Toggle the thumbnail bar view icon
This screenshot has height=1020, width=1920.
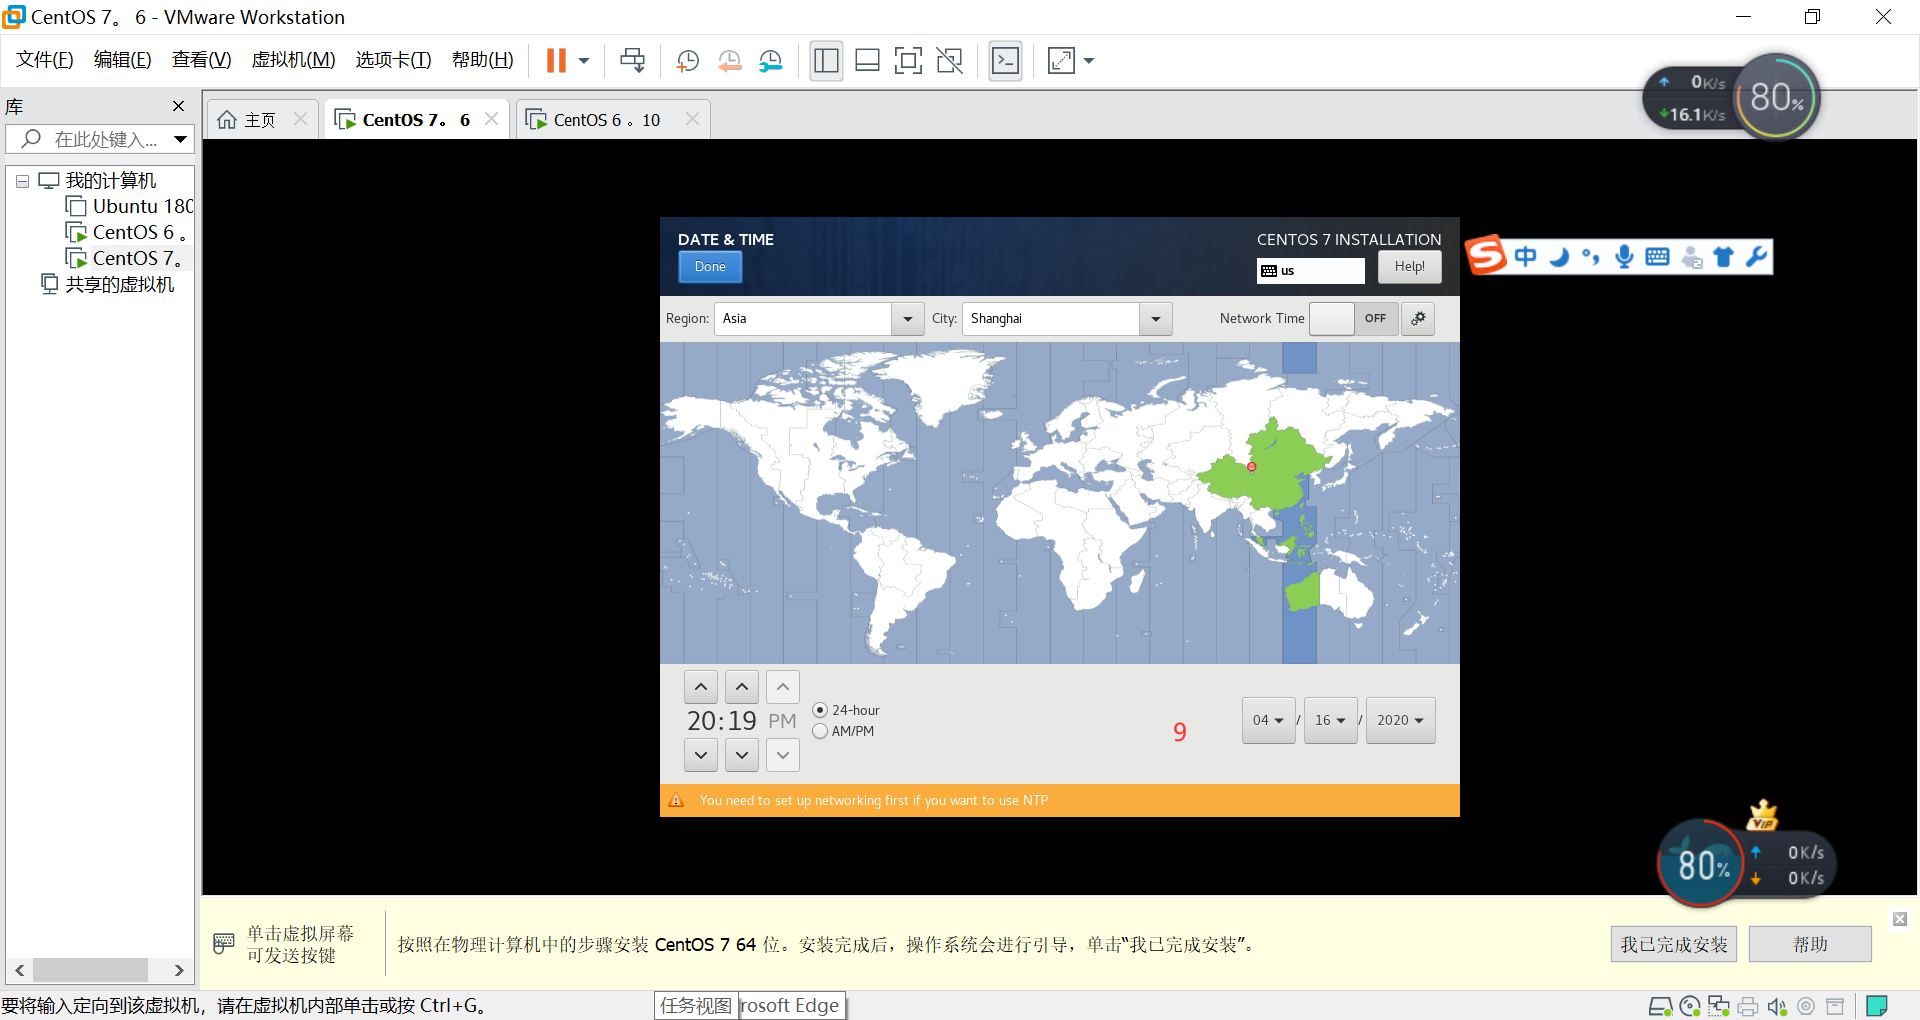867,61
